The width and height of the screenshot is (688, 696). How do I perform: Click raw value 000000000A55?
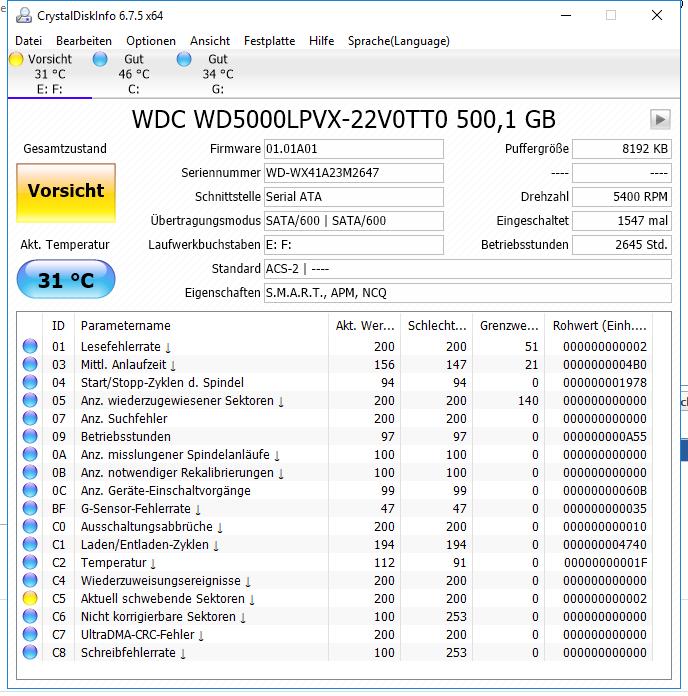point(605,436)
